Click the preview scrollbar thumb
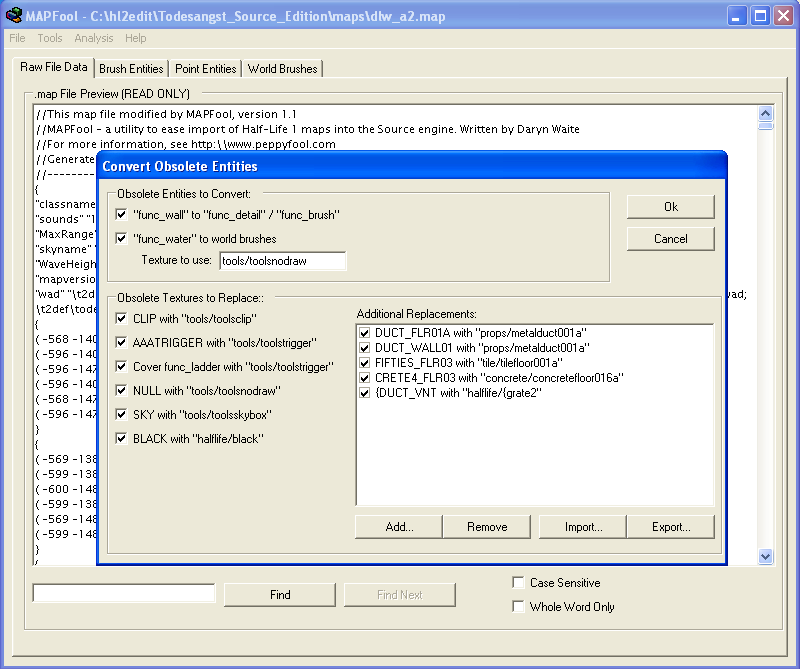 [x=765, y=126]
